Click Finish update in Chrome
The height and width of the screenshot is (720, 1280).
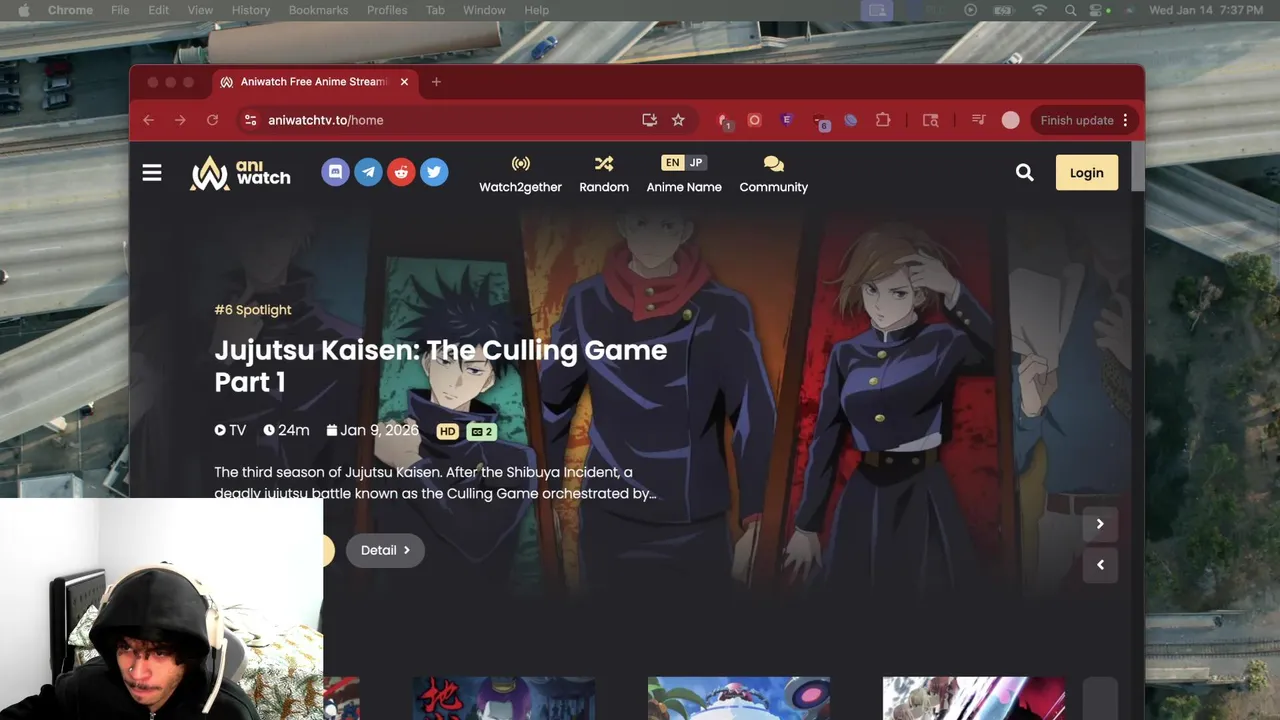(1077, 120)
